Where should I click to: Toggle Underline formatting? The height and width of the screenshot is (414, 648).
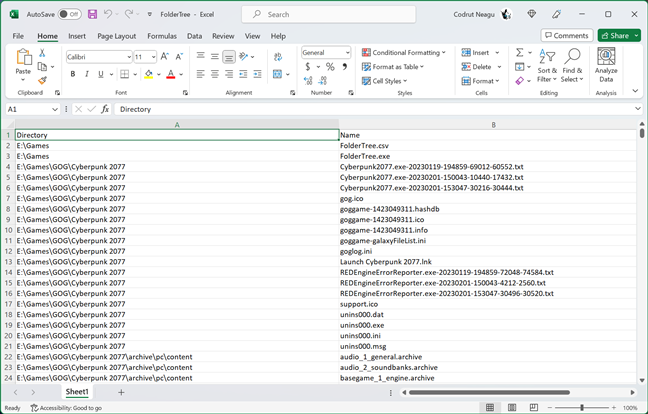pos(101,74)
